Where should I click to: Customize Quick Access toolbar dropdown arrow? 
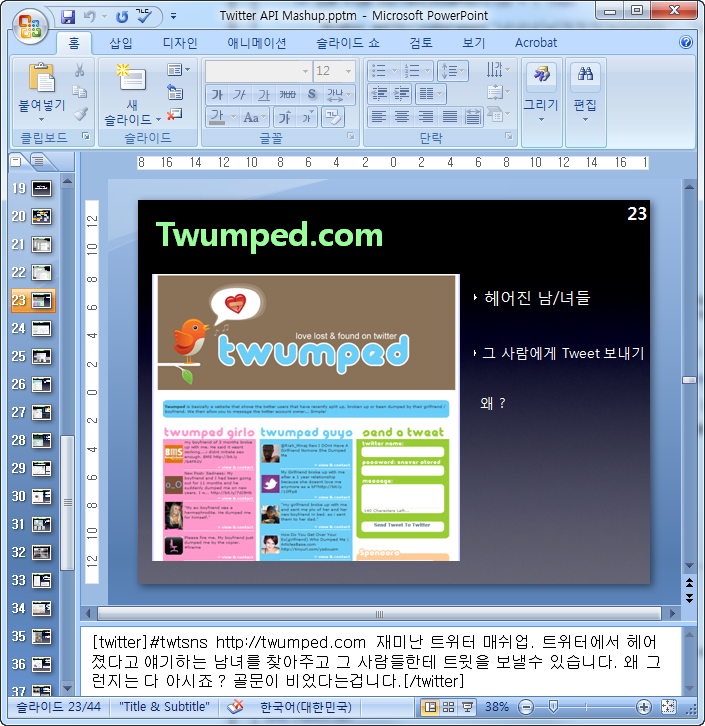[173, 16]
